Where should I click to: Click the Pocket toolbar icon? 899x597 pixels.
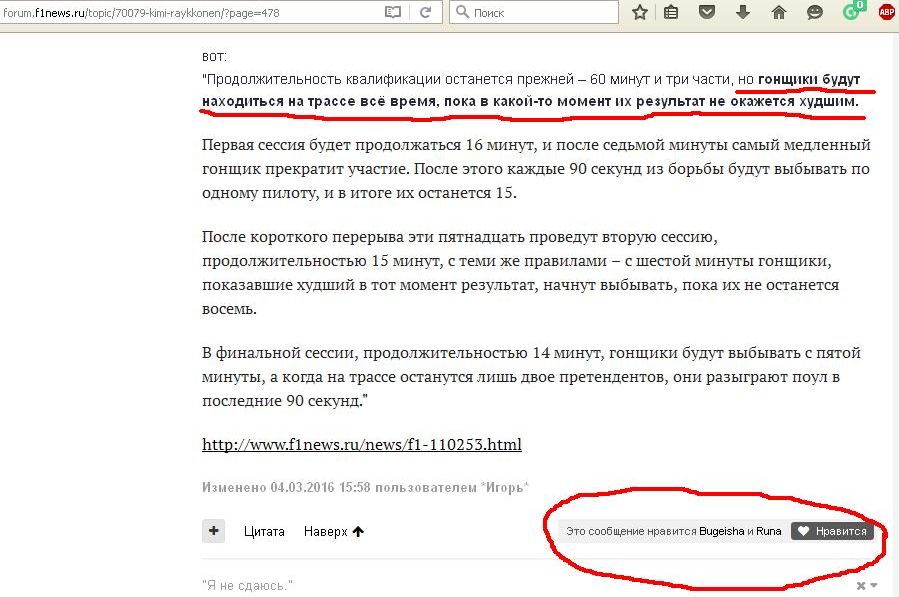pyautogui.click(x=707, y=12)
